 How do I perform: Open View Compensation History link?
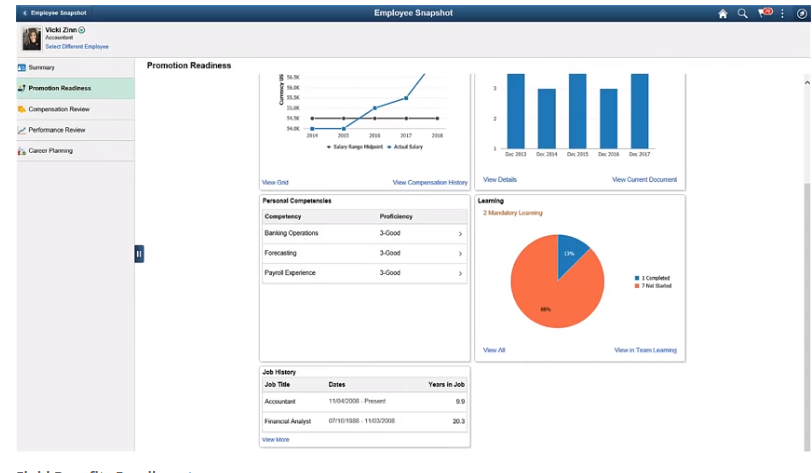point(430,183)
